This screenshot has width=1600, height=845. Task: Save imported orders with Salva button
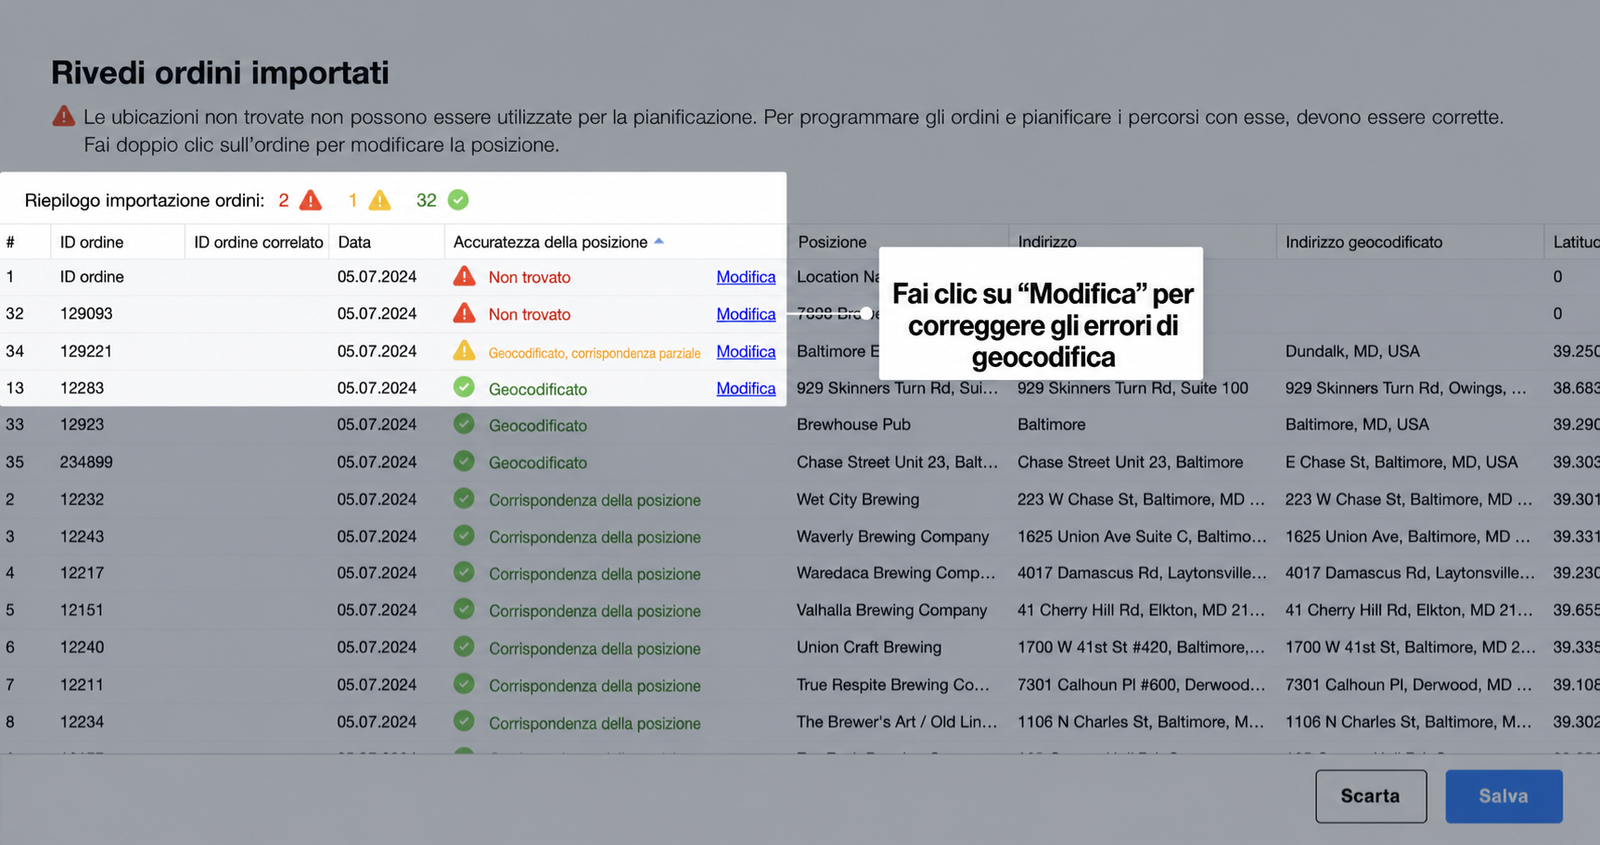click(1504, 796)
